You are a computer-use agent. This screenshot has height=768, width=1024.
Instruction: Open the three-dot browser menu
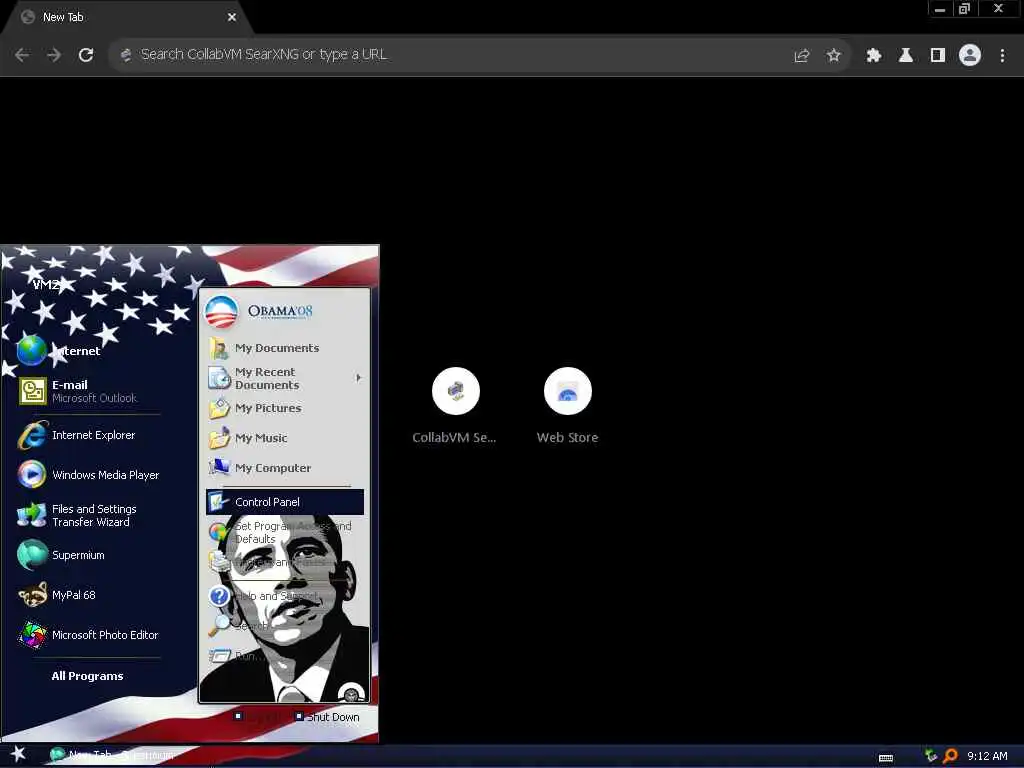[1002, 56]
